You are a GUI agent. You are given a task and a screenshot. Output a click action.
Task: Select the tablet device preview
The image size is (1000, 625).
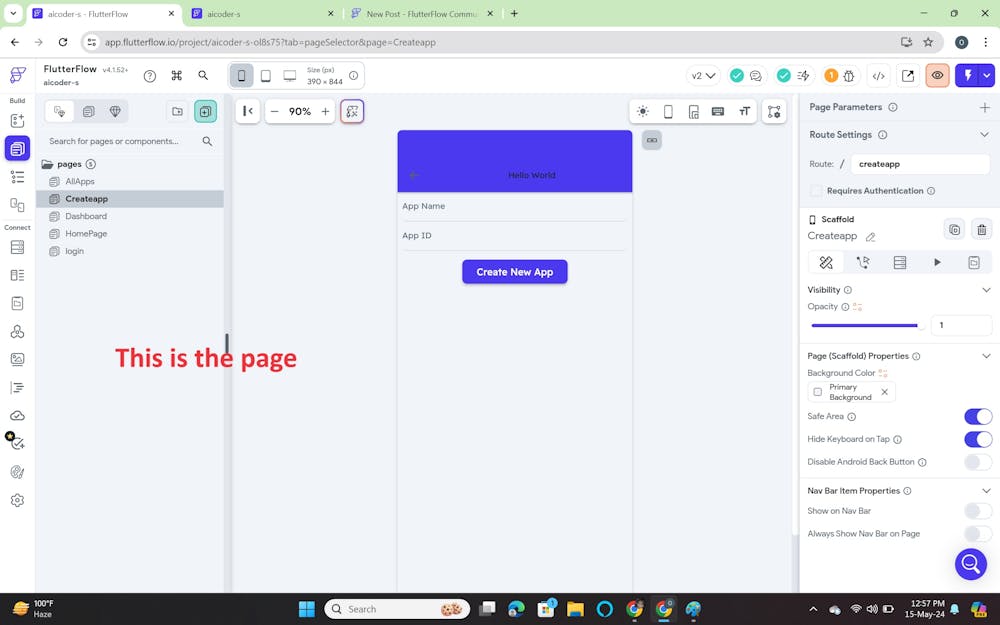(266, 76)
